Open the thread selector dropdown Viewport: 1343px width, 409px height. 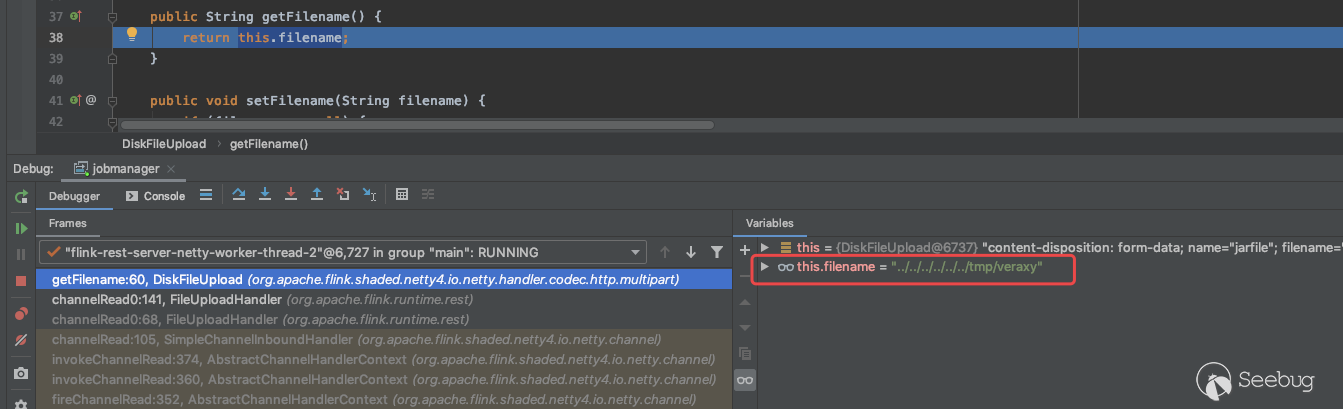pyautogui.click(x=635, y=252)
